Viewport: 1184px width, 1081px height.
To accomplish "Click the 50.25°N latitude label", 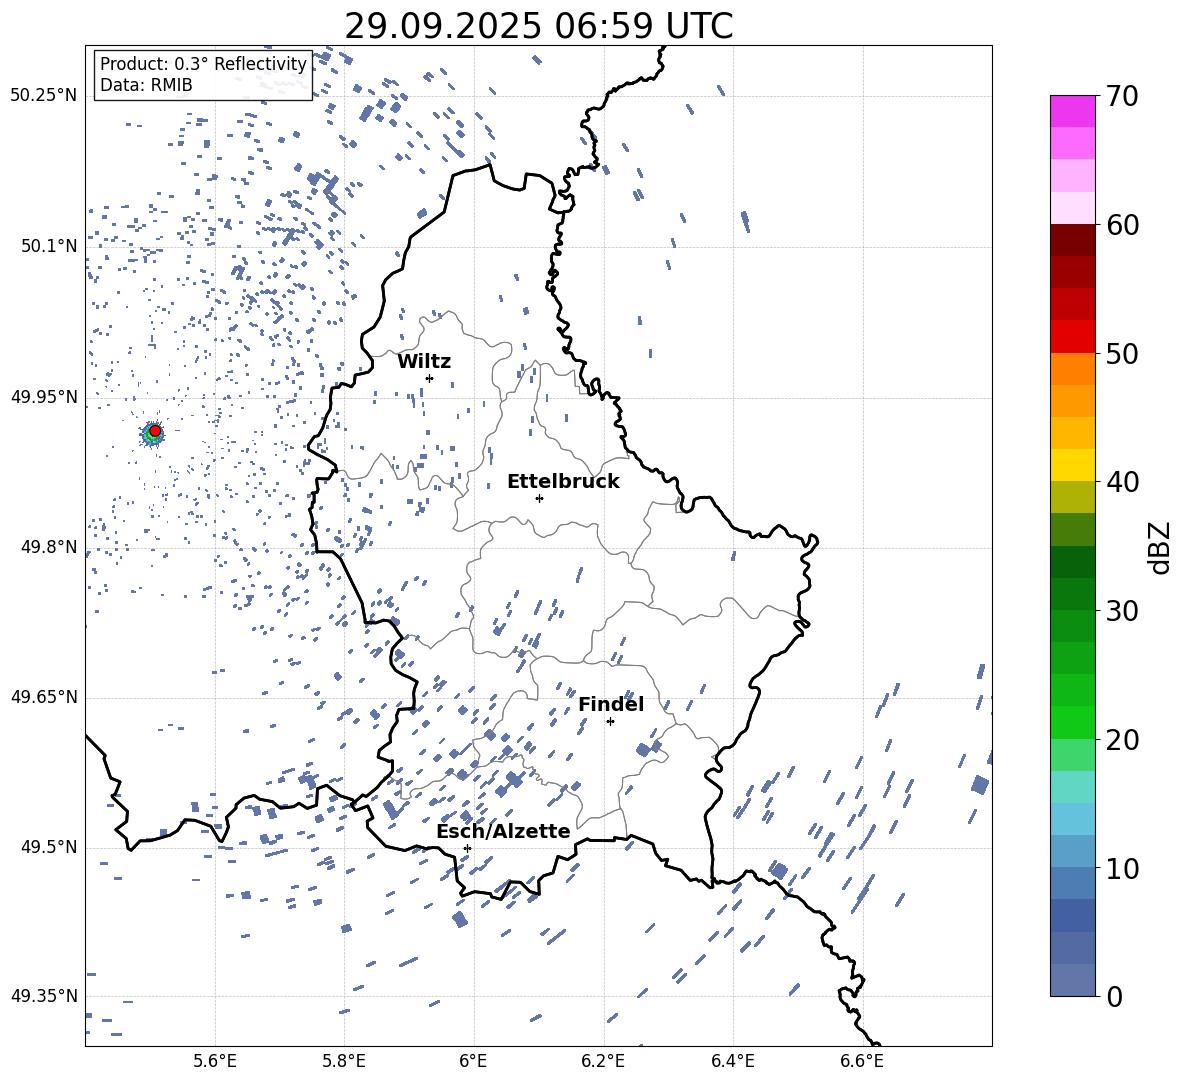I will [44, 96].
